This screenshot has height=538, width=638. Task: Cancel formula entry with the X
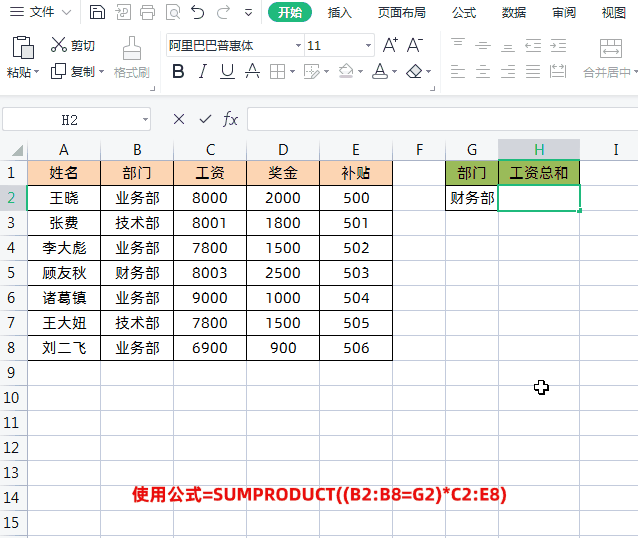(x=179, y=119)
